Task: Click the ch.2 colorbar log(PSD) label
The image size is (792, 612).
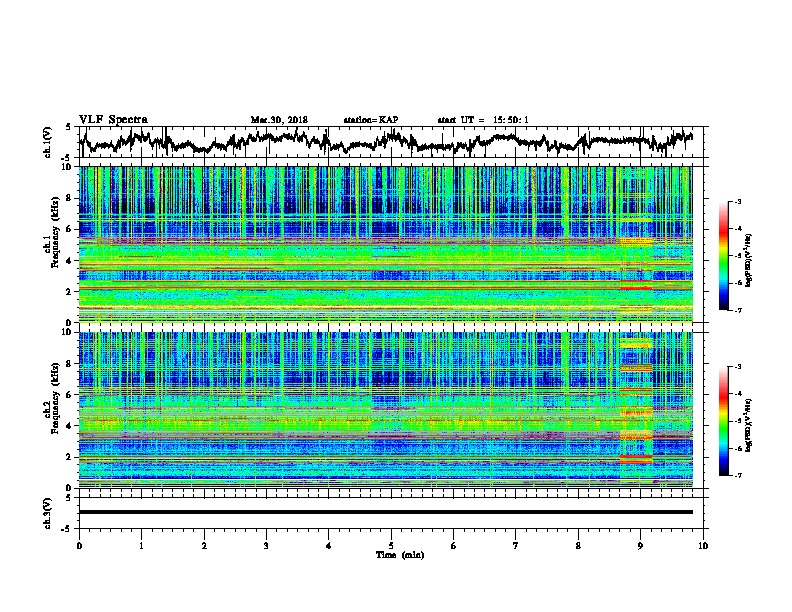Action: click(748, 425)
